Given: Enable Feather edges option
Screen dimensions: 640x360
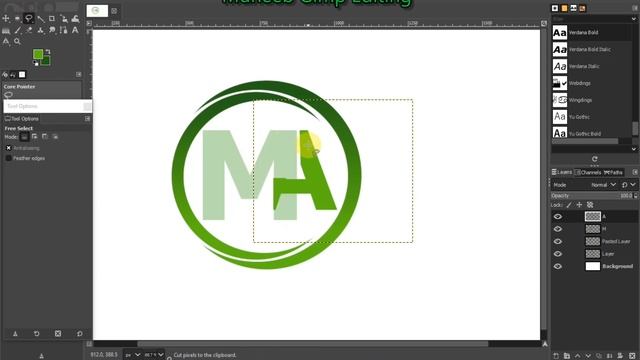Looking at the screenshot, I should click(x=8, y=158).
